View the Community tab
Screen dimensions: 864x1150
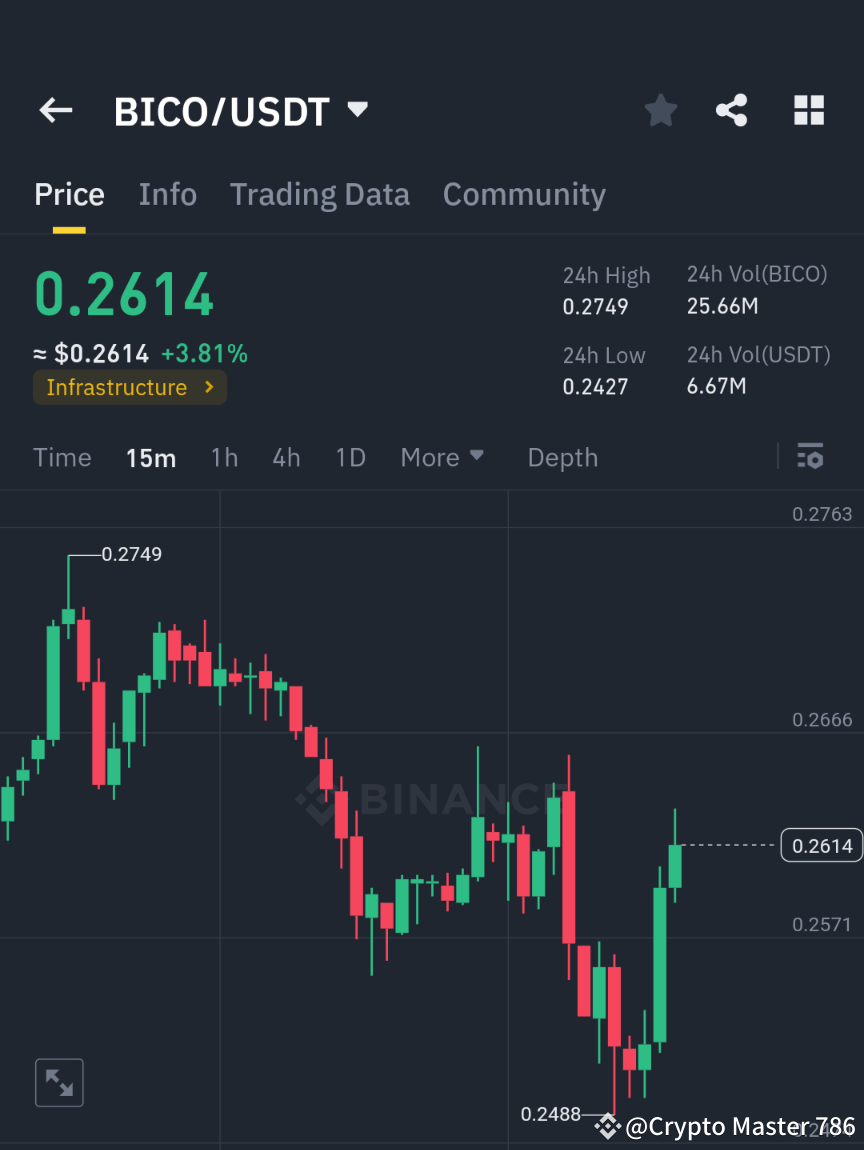coord(524,194)
